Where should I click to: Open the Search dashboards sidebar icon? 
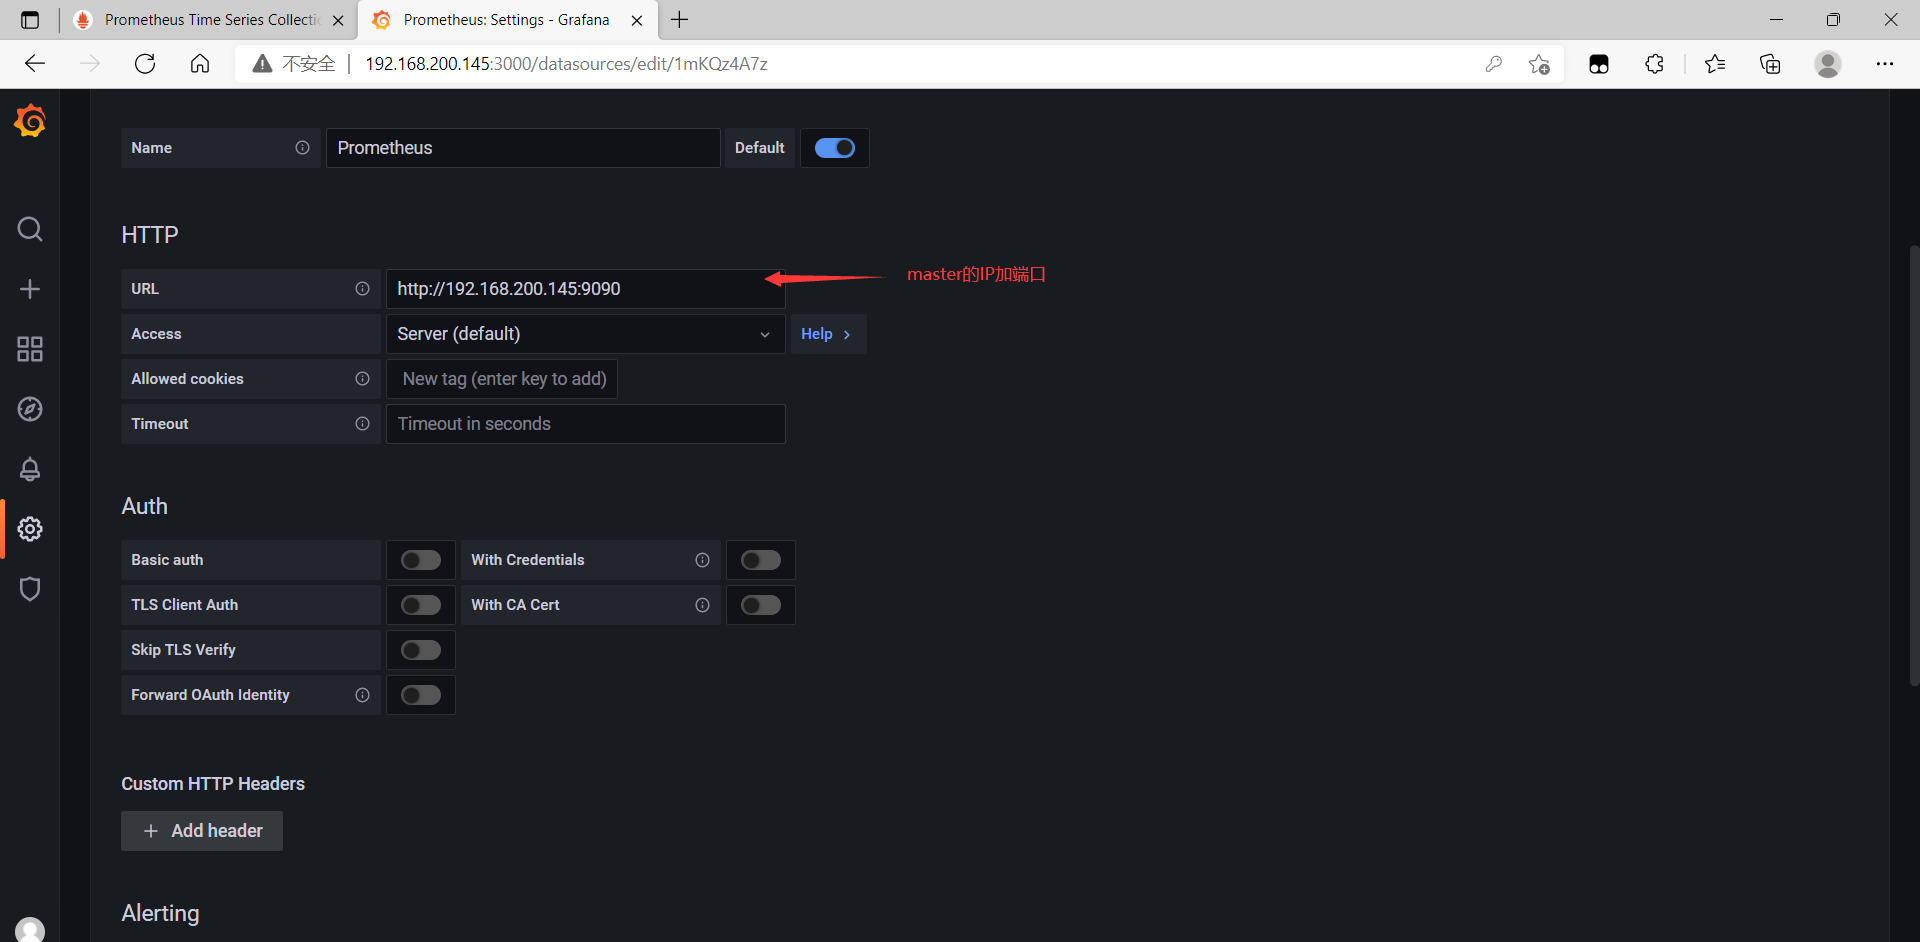[x=30, y=229]
